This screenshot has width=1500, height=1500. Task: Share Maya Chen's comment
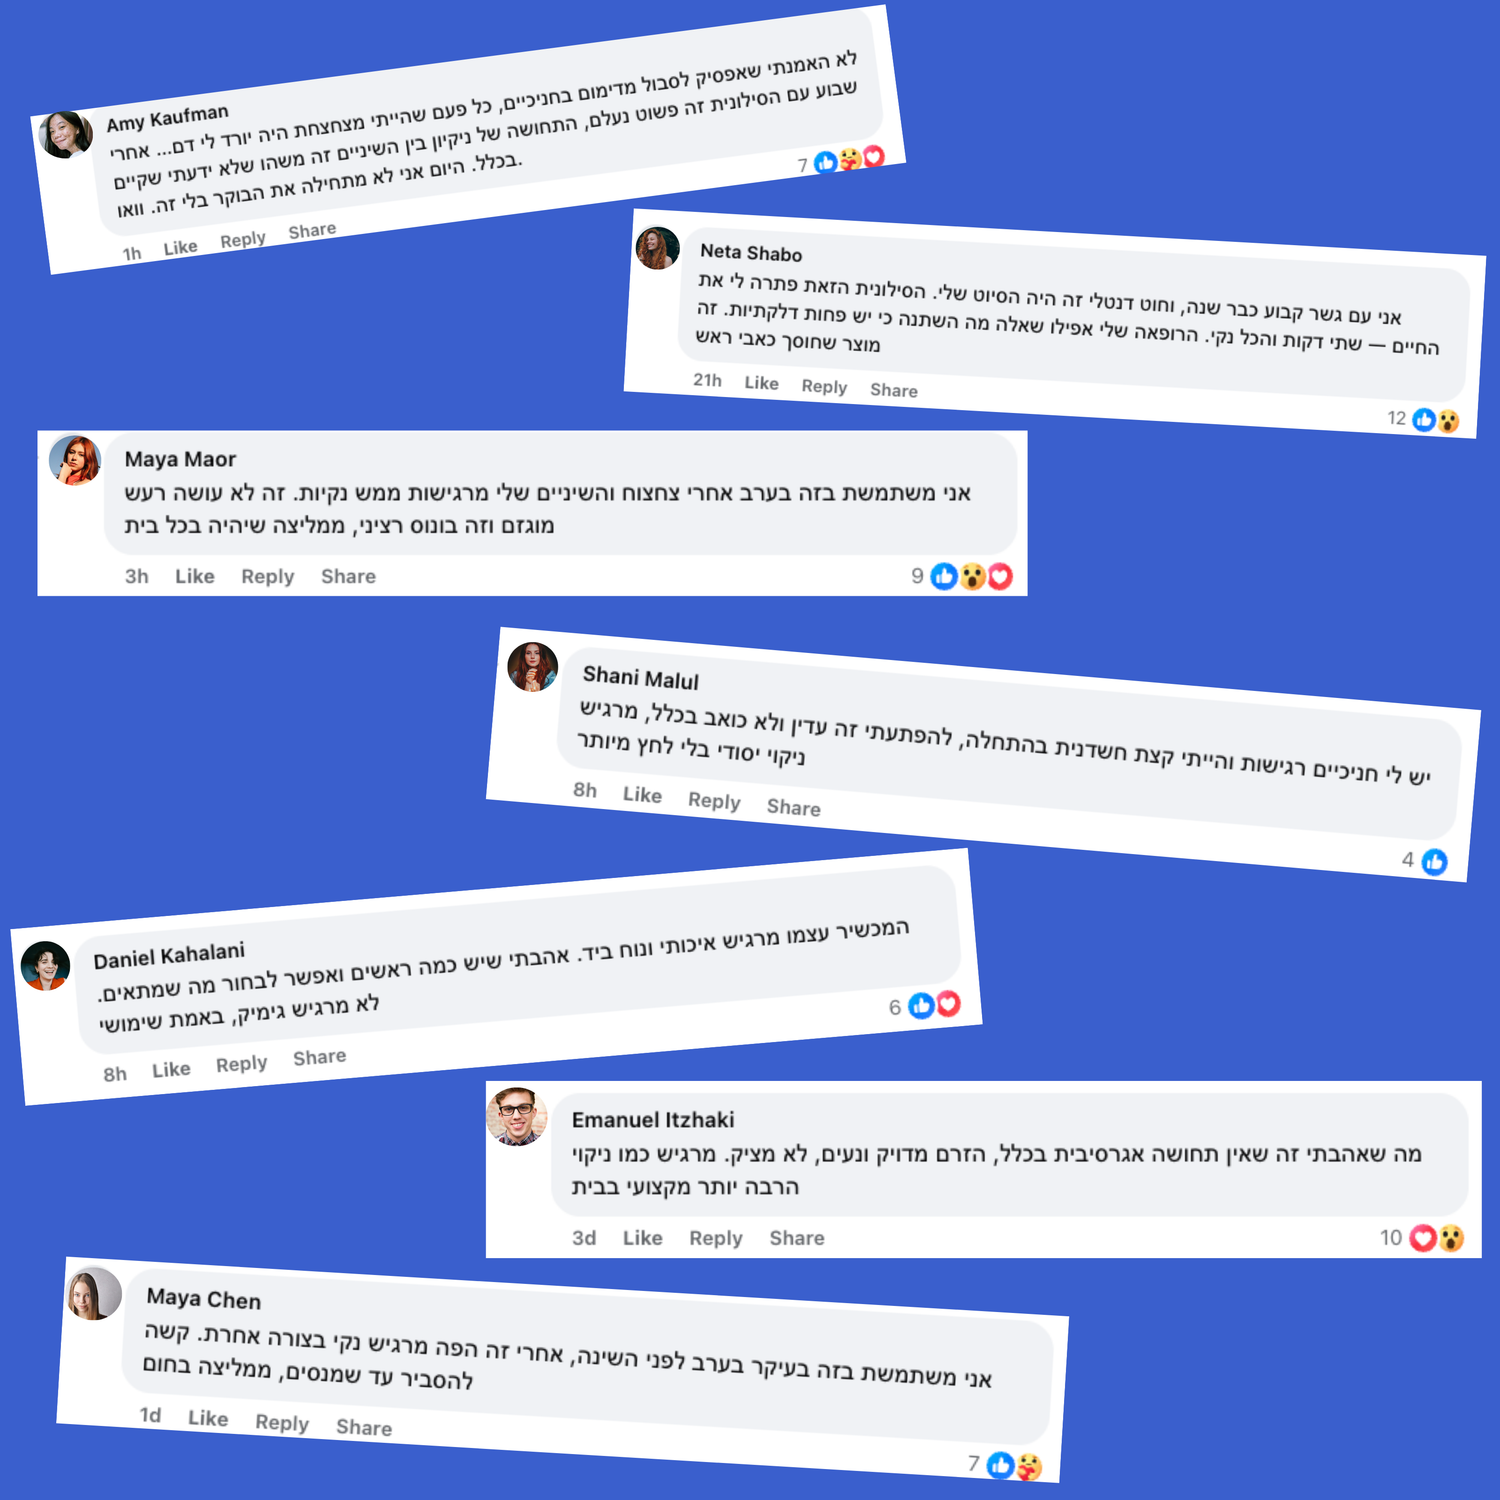(364, 1427)
